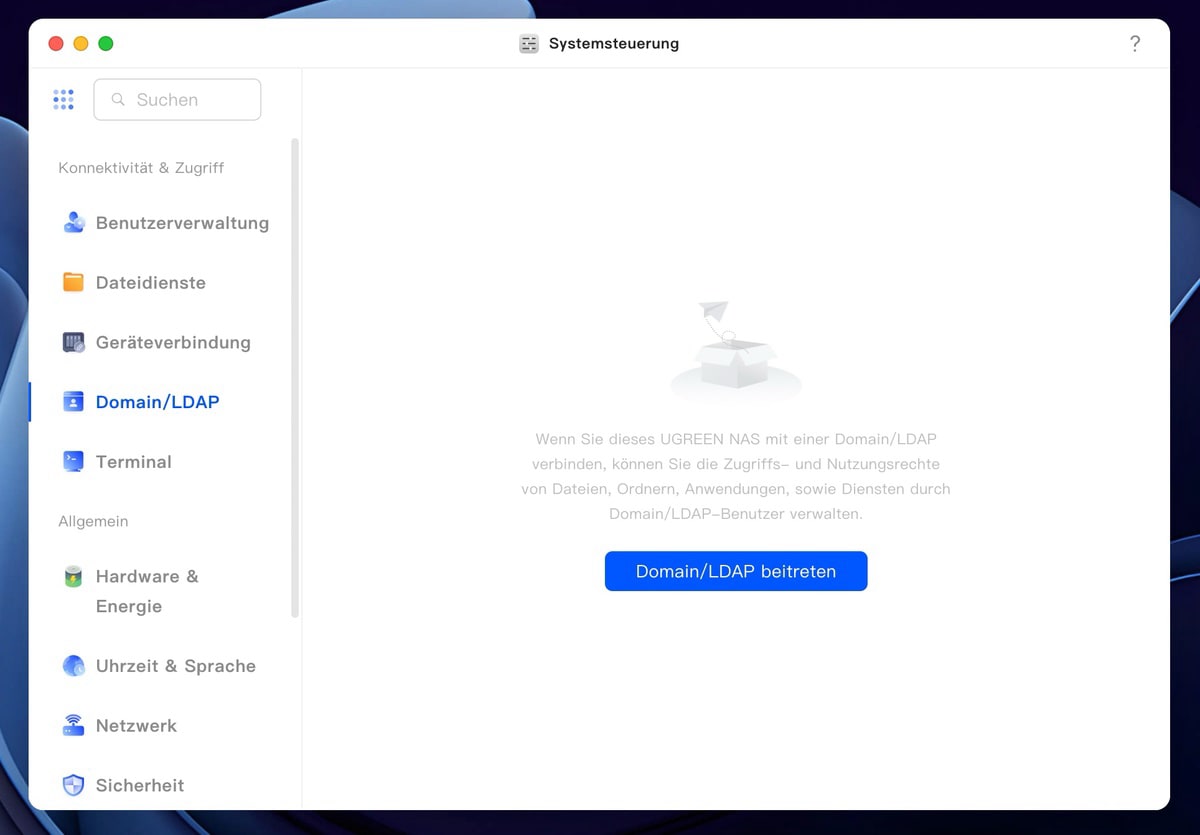Click the Terminal icon in sidebar
Screen dimensions: 1200x835
(73, 461)
